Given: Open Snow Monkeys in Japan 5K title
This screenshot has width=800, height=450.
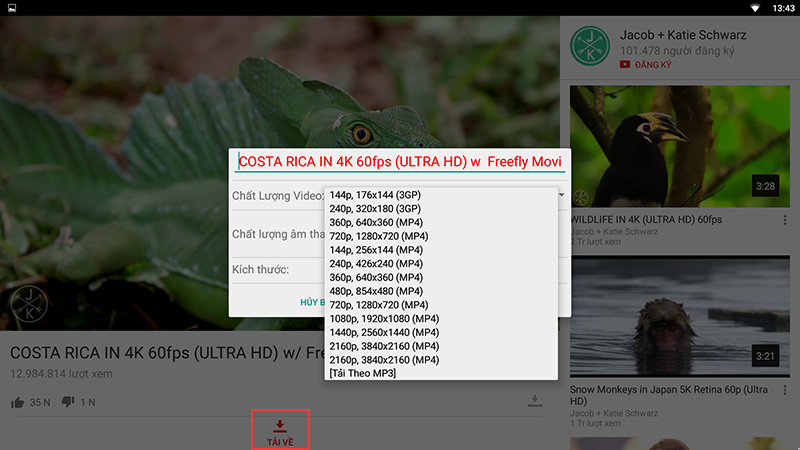Looking at the screenshot, I should [x=668, y=395].
